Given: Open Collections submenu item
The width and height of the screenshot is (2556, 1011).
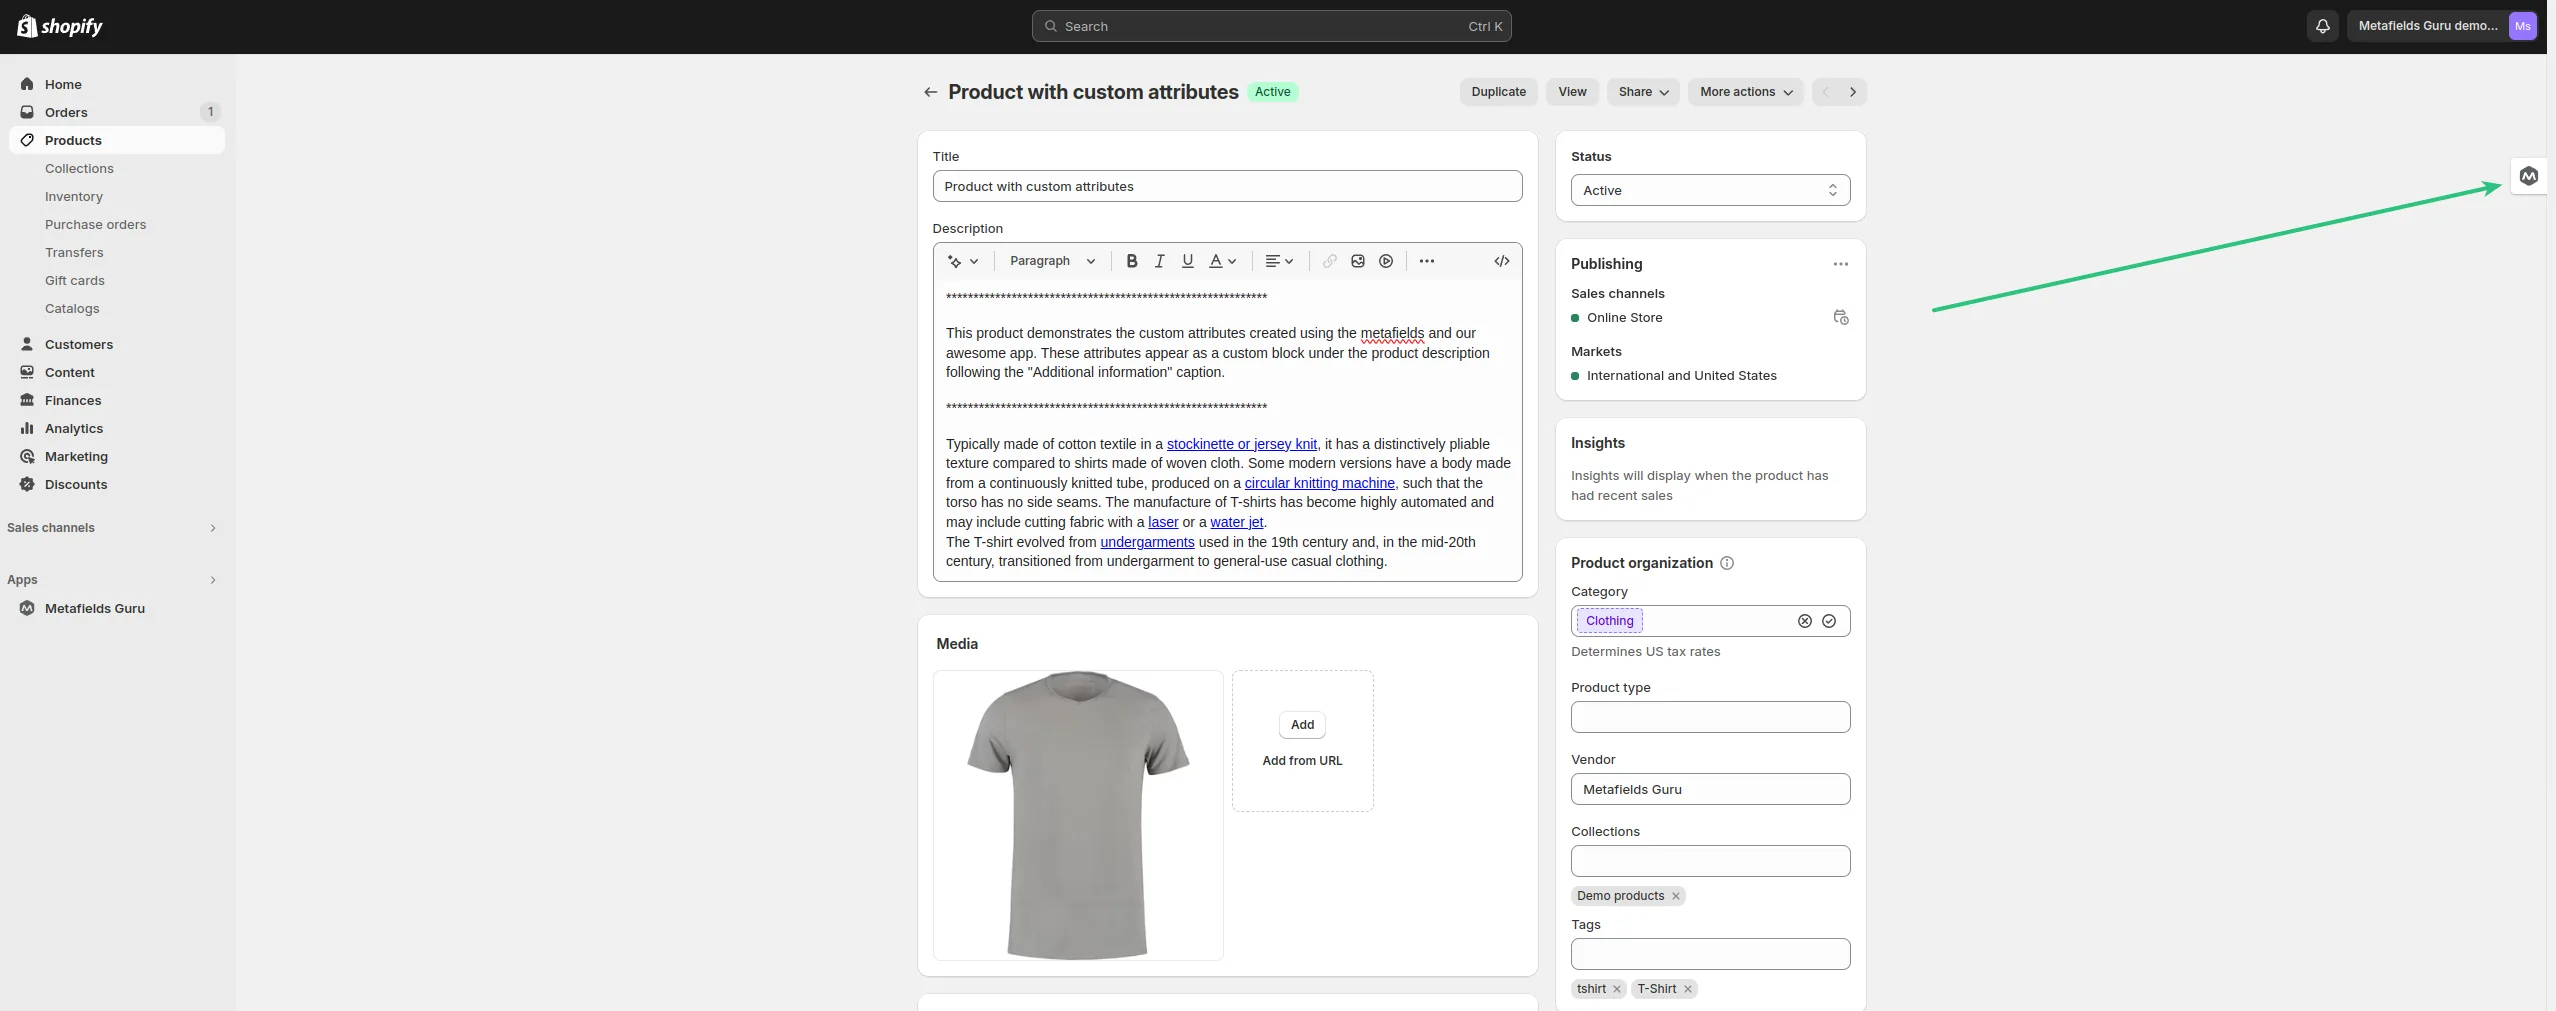Looking at the screenshot, I should (79, 168).
